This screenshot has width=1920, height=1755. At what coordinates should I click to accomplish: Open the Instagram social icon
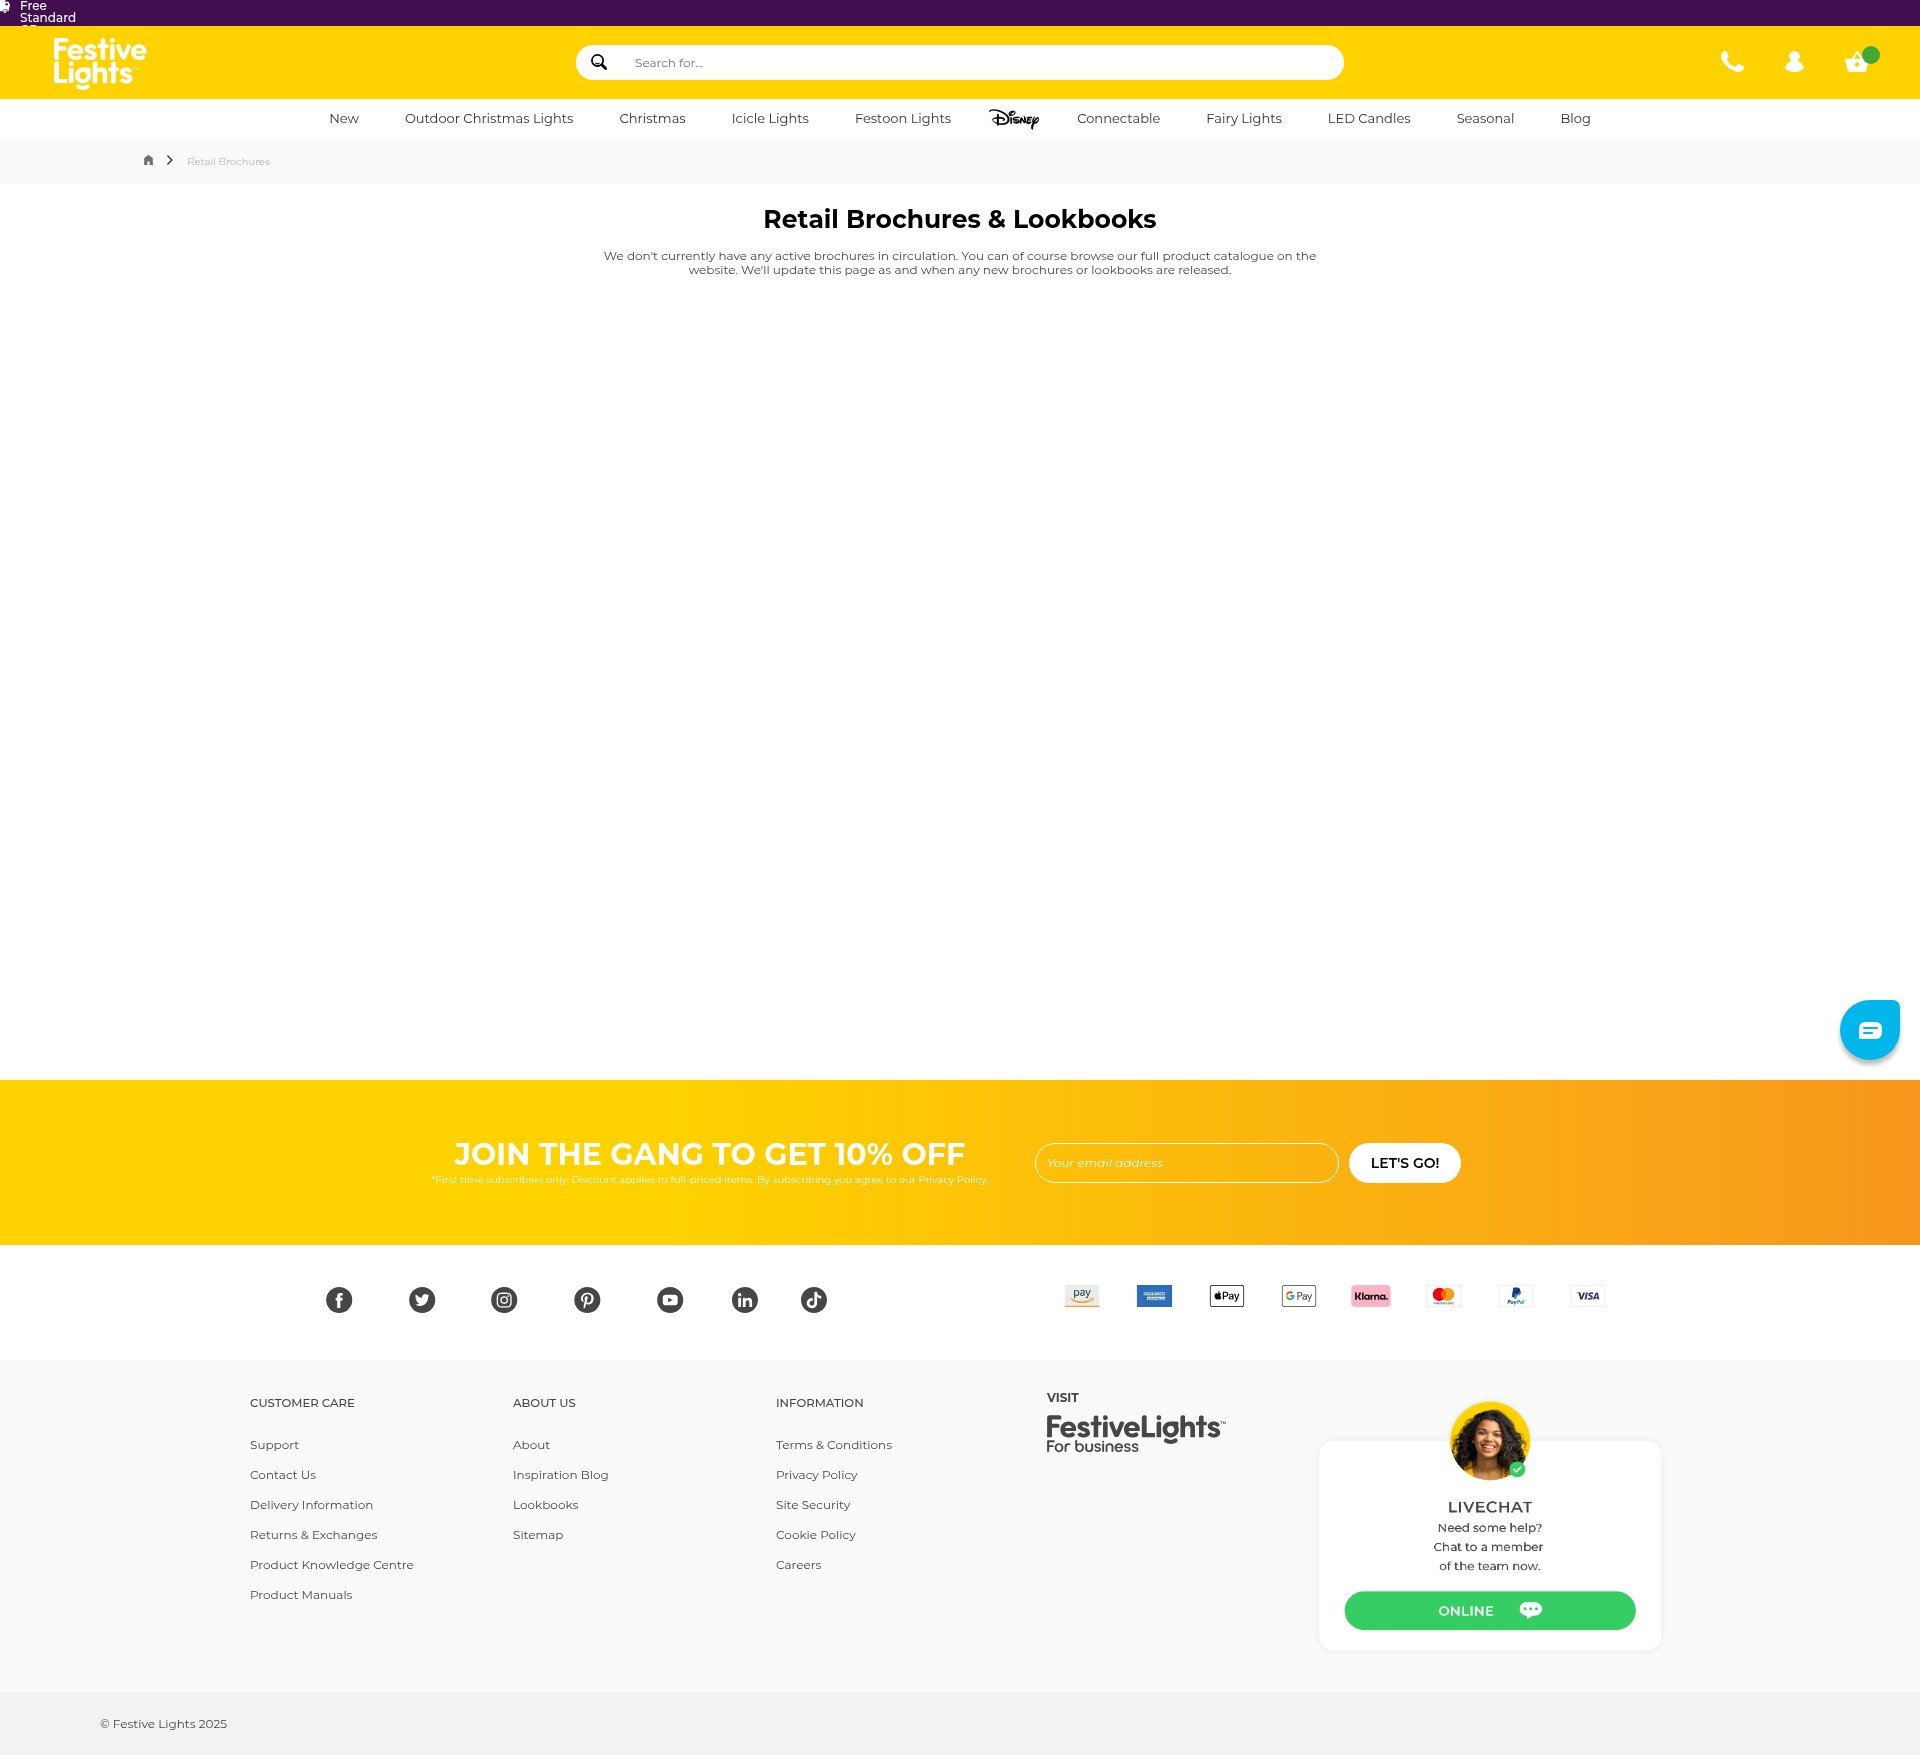pyautogui.click(x=504, y=1300)
